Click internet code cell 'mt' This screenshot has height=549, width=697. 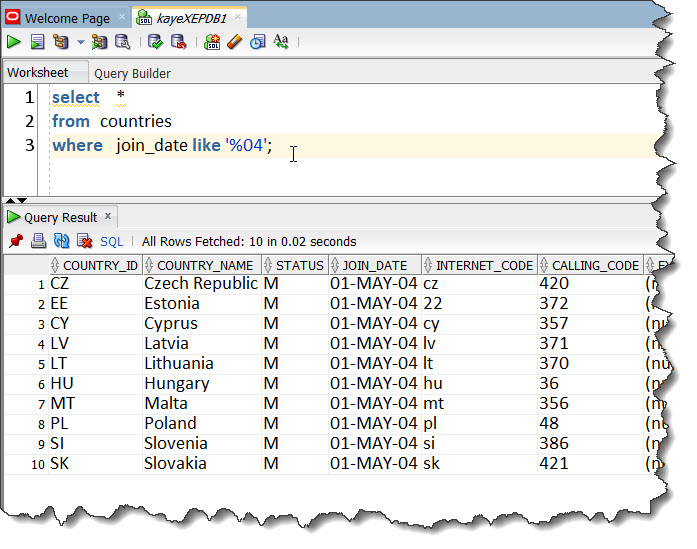pyautogui.click(x=479, y=404)
